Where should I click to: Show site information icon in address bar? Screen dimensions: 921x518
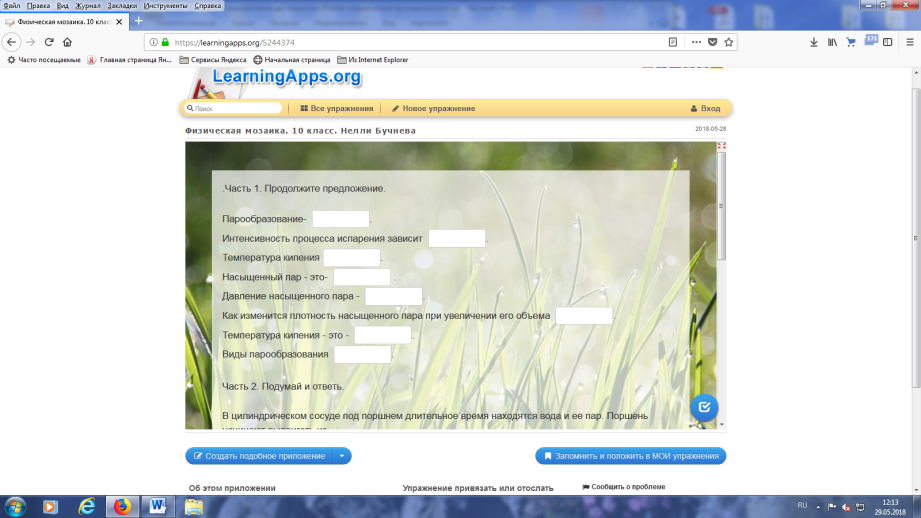click(x=153, y=42)
